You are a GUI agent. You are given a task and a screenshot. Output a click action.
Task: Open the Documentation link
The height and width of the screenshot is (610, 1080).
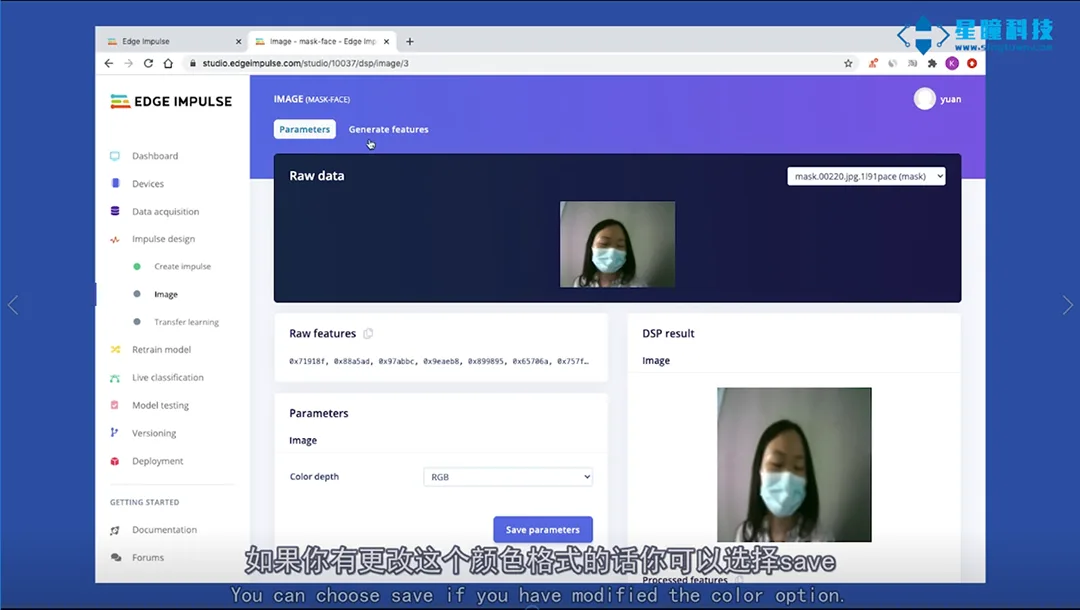pyautogui.click(x=164, y=529)
